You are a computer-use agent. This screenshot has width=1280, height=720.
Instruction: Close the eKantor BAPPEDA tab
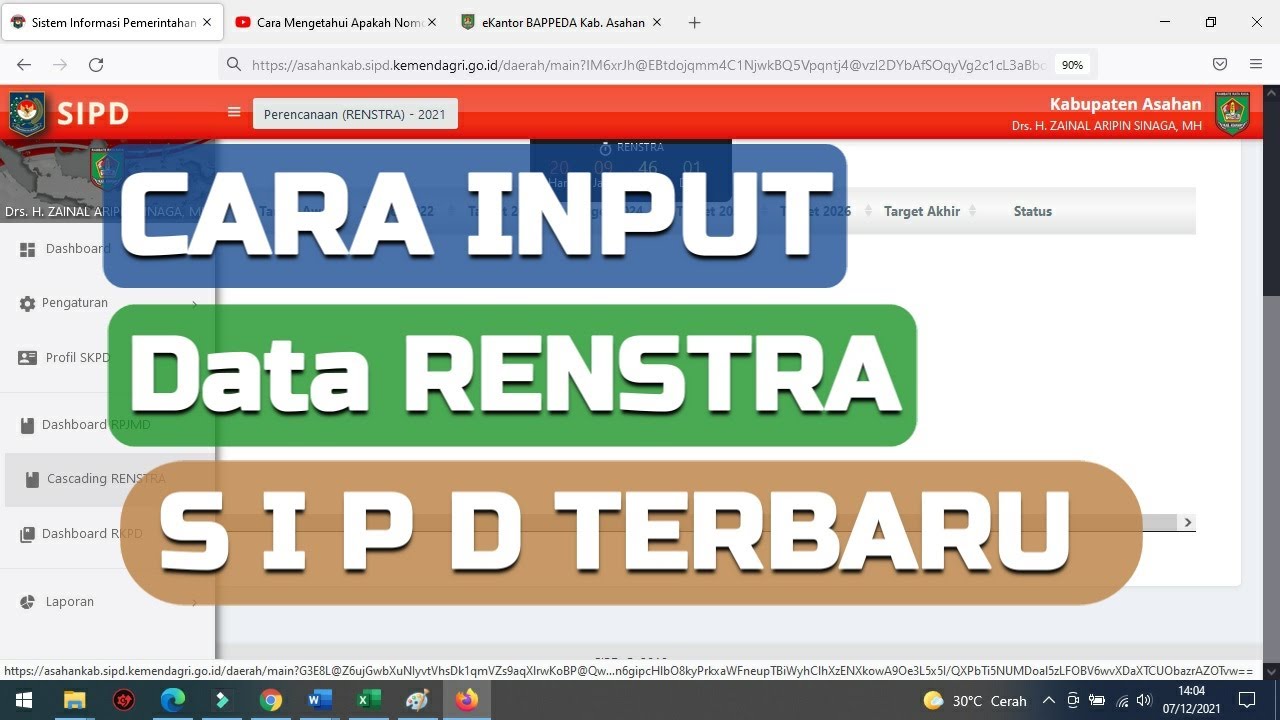coord(657,22)
